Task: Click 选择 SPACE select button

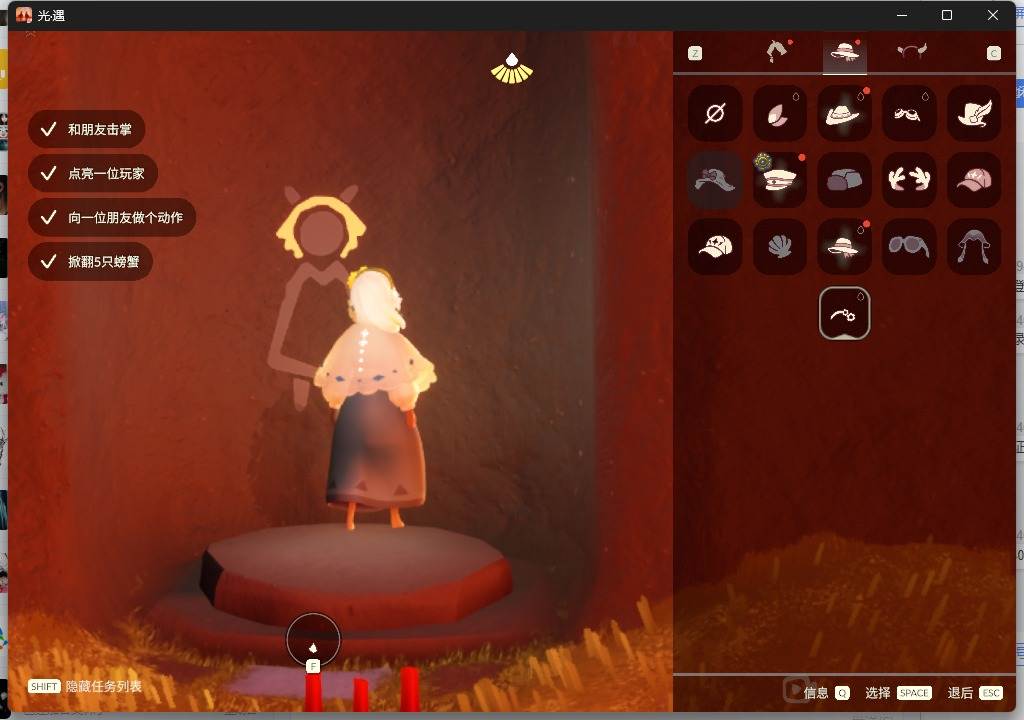Action: point(898,693)
